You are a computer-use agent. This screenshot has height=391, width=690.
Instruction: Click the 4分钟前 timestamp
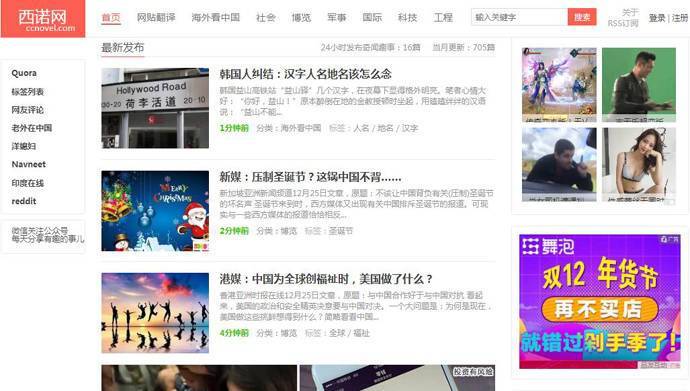234,333
